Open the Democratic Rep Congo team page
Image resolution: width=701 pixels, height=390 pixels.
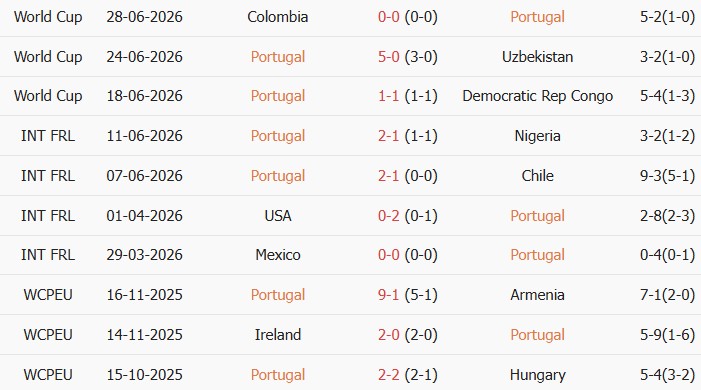[x=537, y=96]
